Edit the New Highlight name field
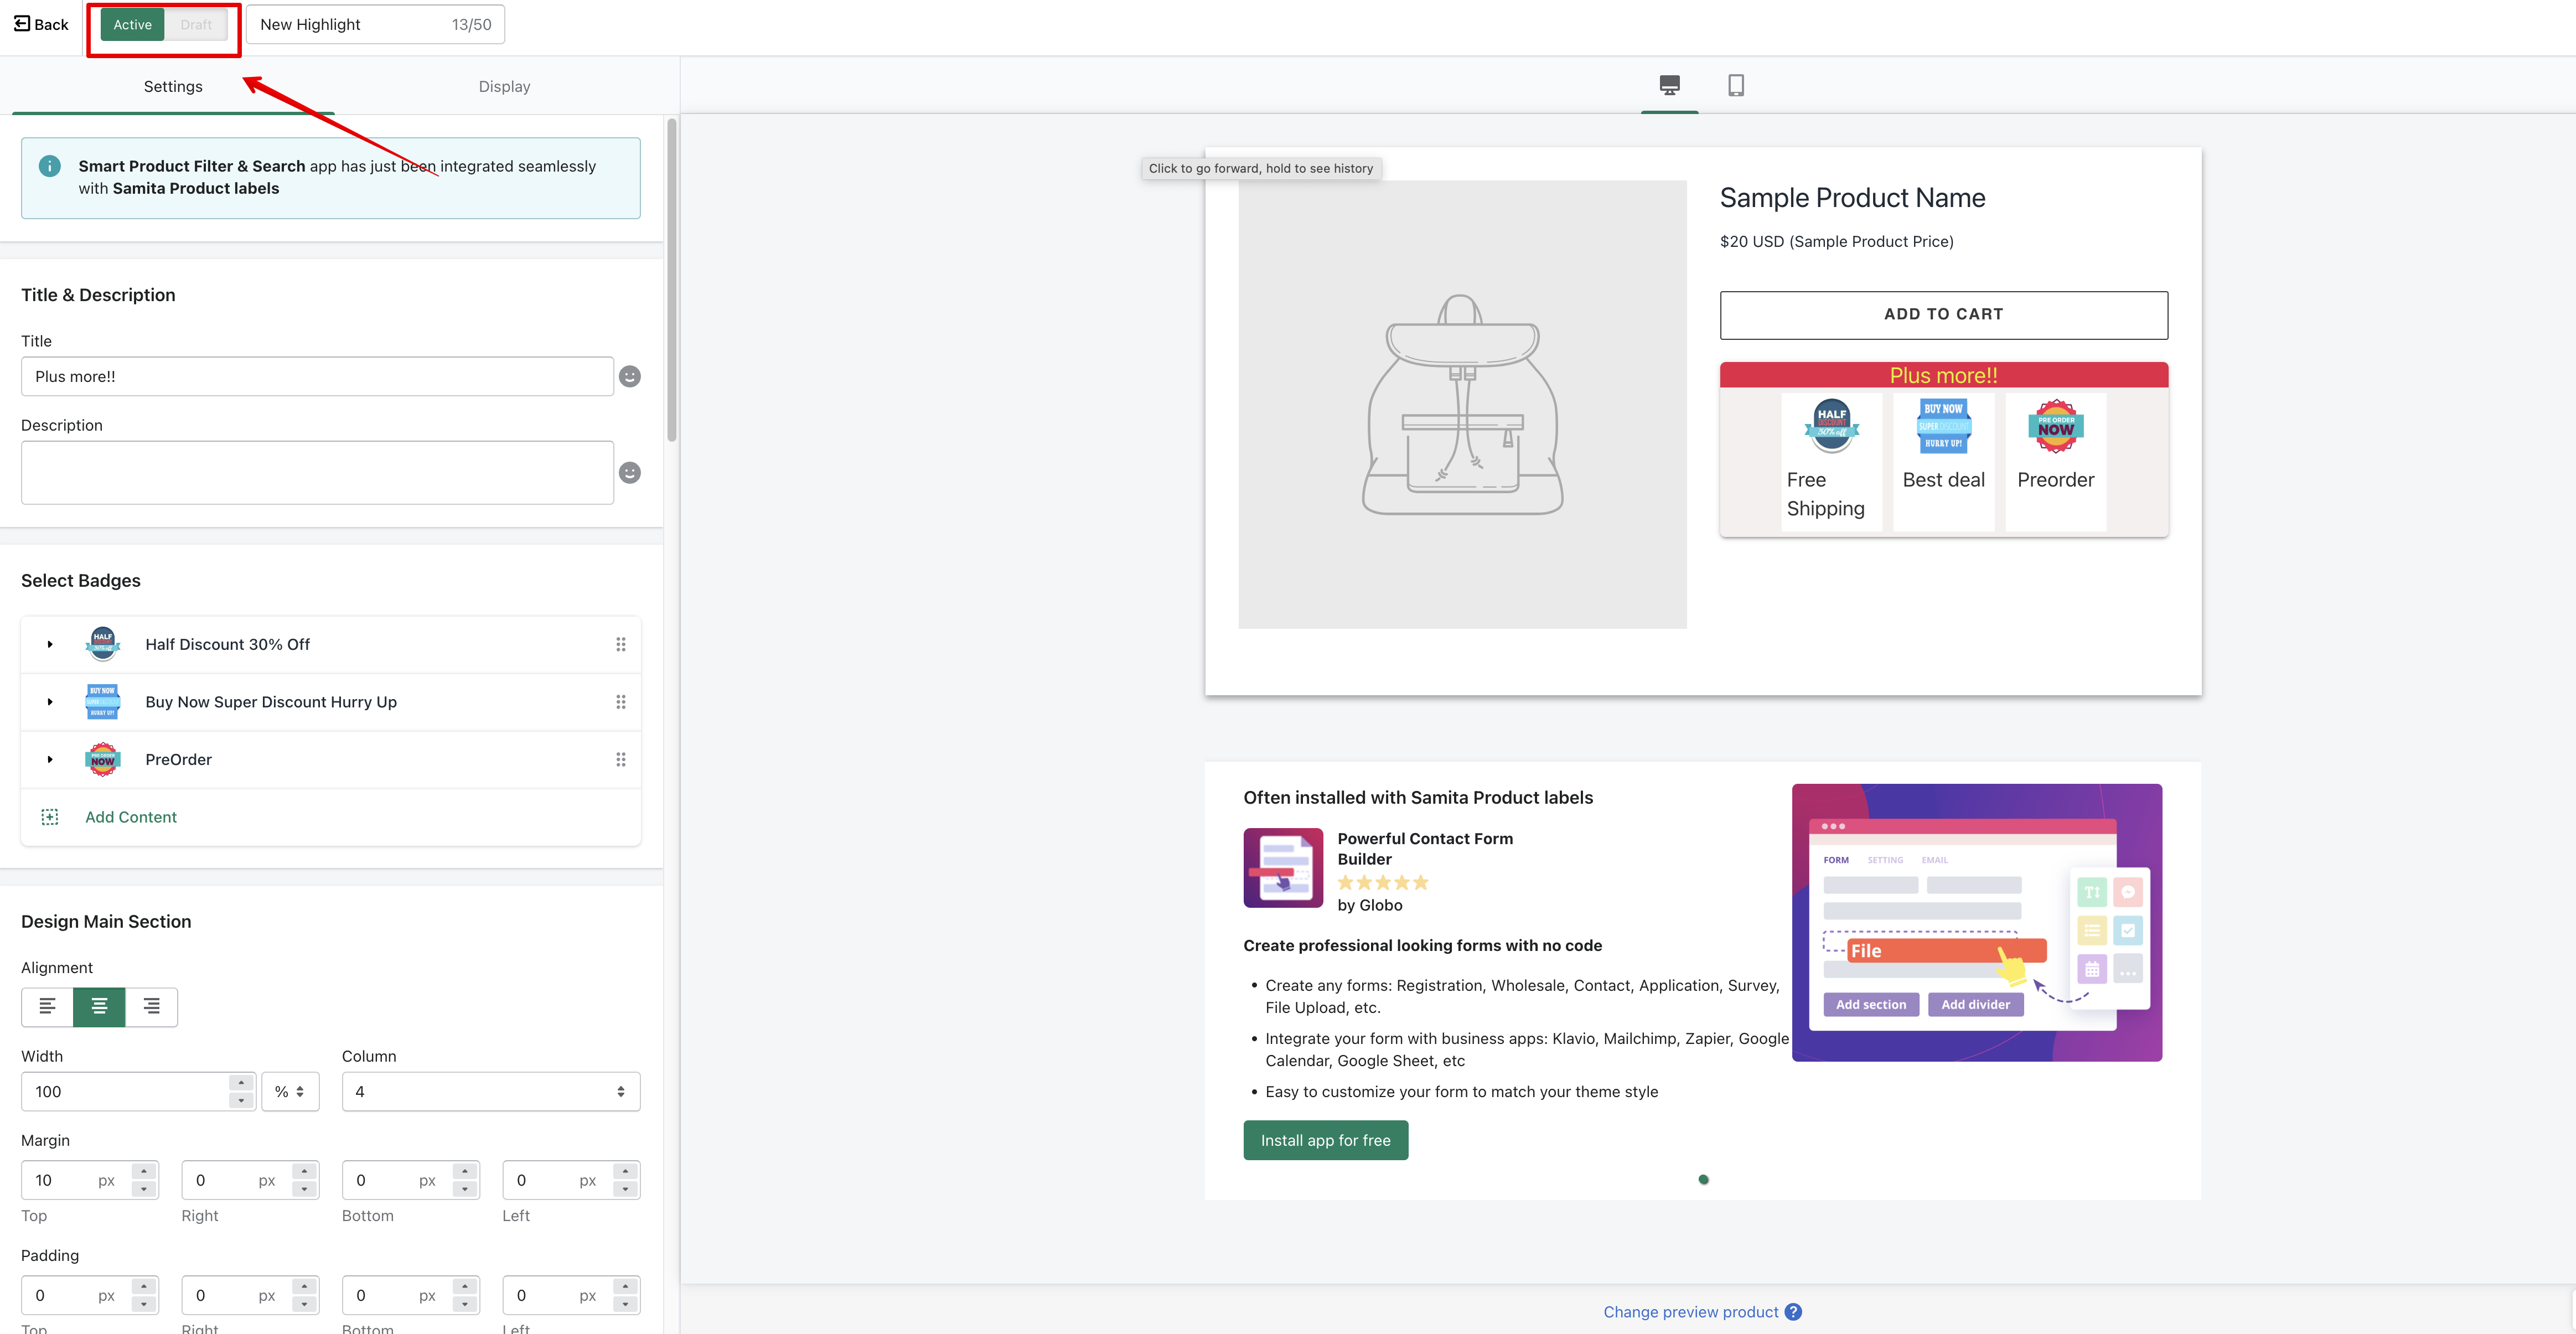 (375, 24)
